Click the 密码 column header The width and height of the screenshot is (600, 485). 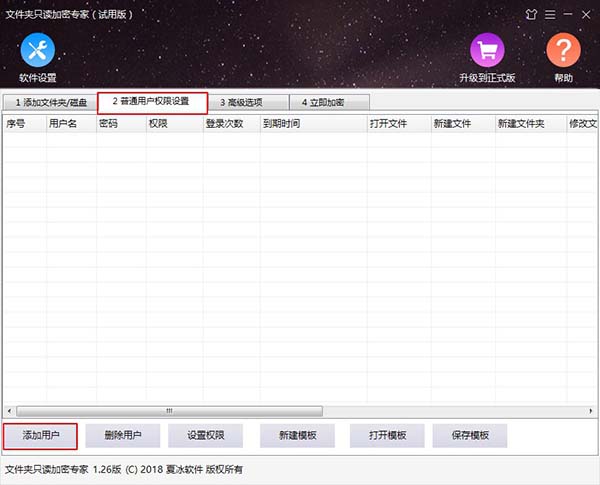pos(121,124)
